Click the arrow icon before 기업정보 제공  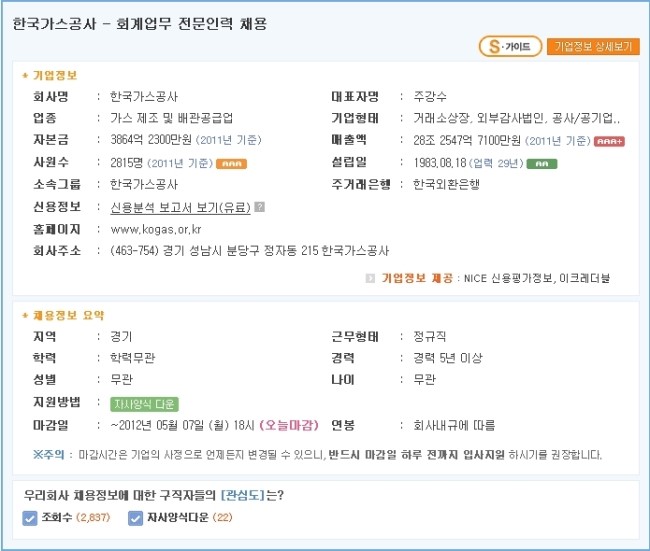370,278
